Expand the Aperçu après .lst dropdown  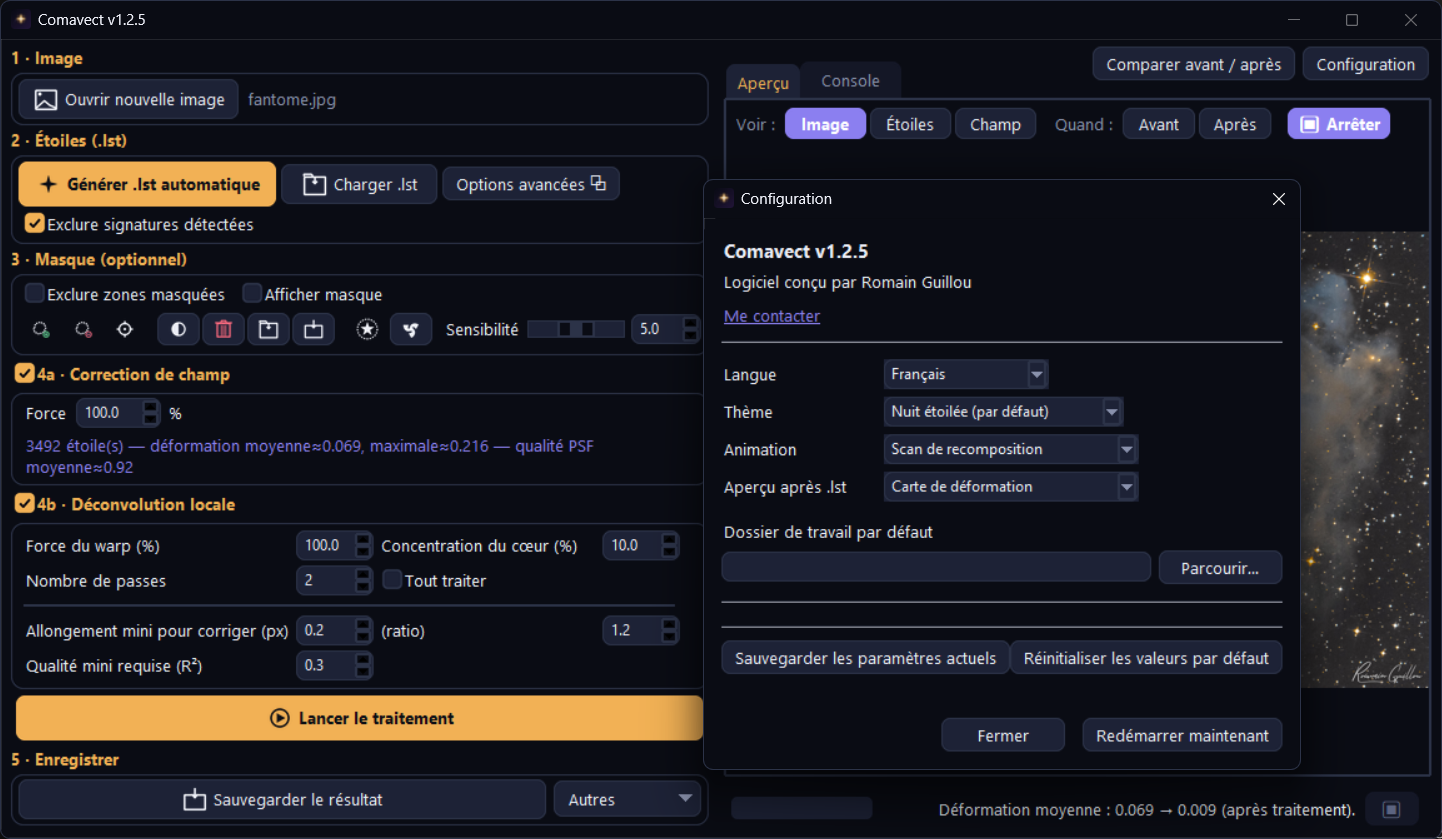[x=1011, y=486]
